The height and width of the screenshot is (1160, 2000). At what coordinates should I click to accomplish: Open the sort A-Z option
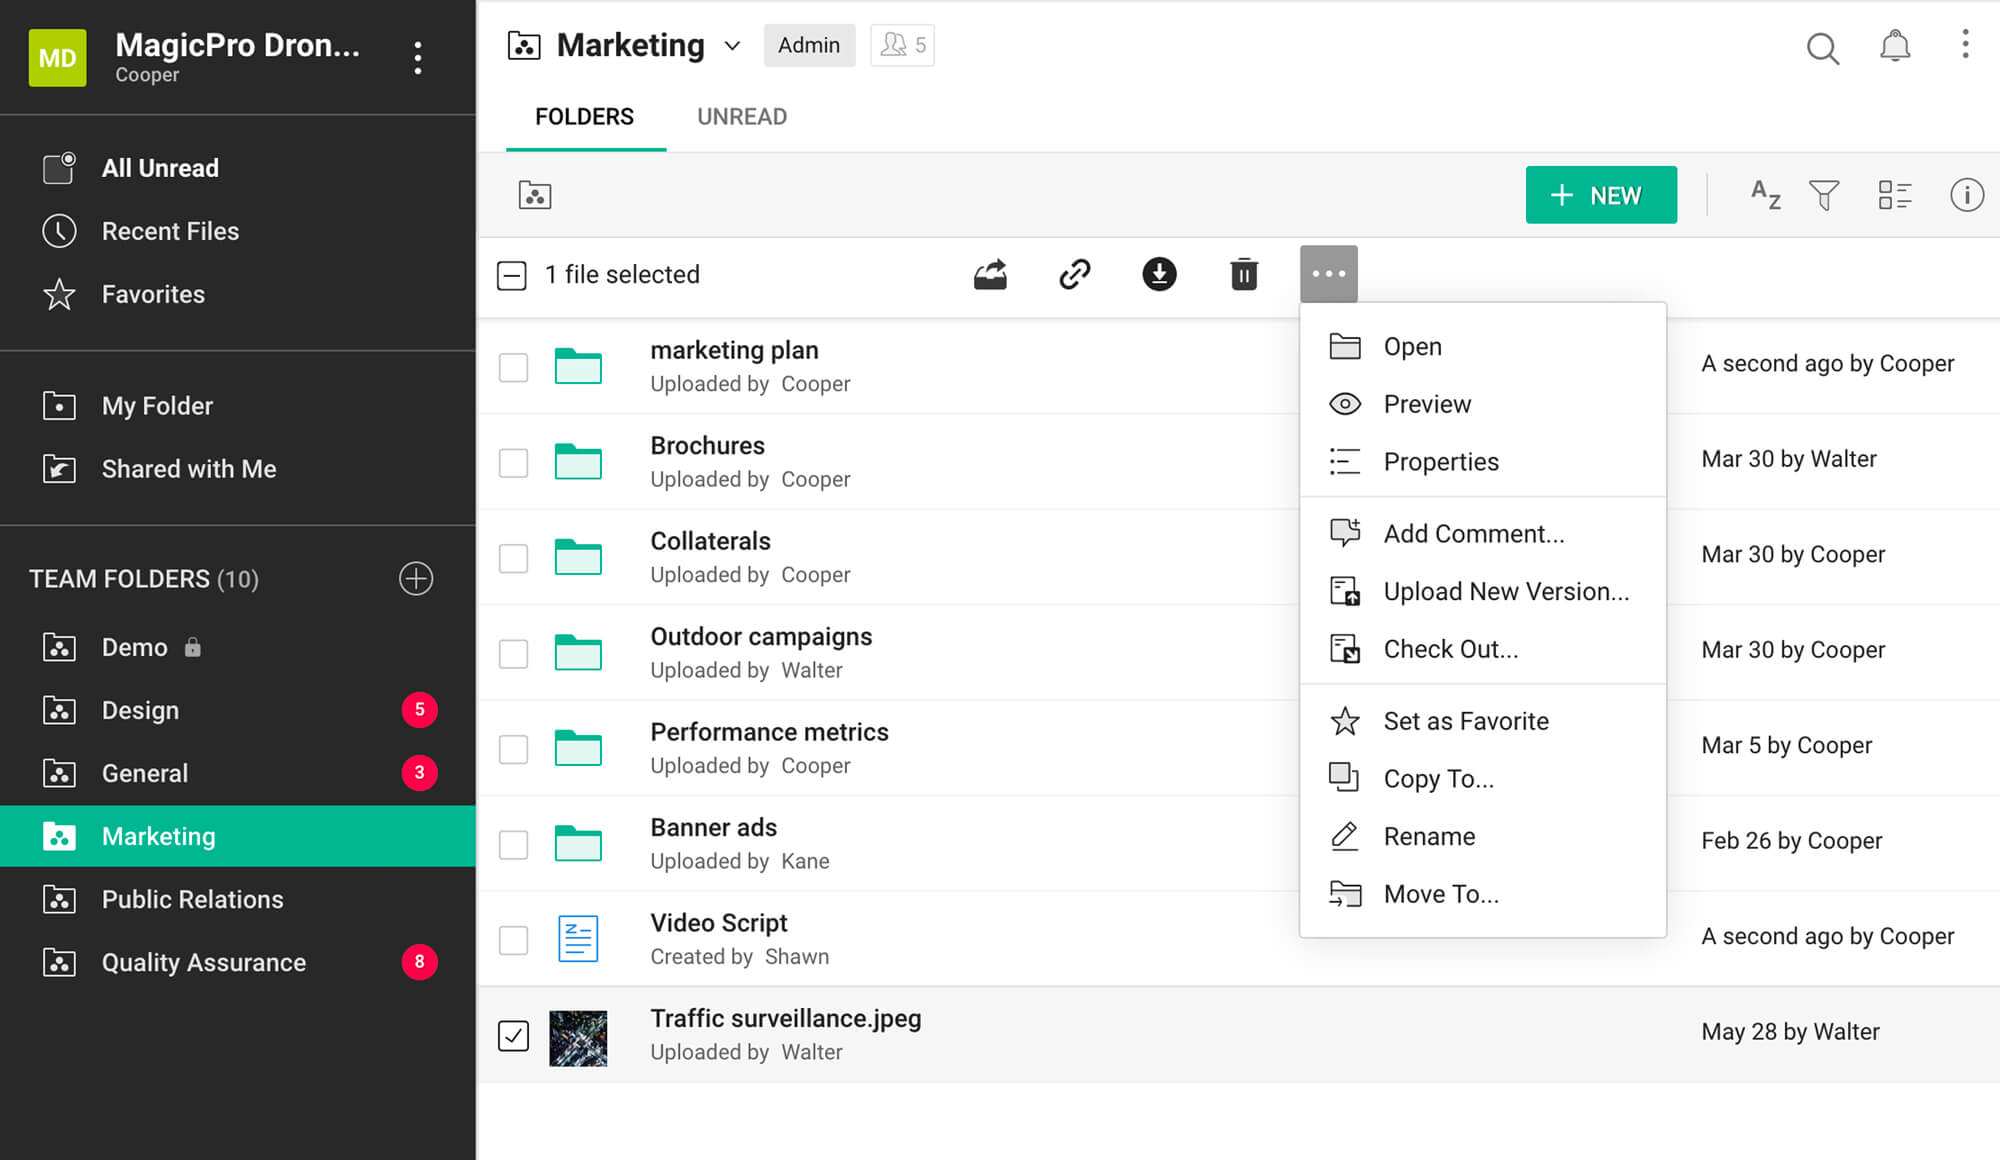tap(1765, 195)
